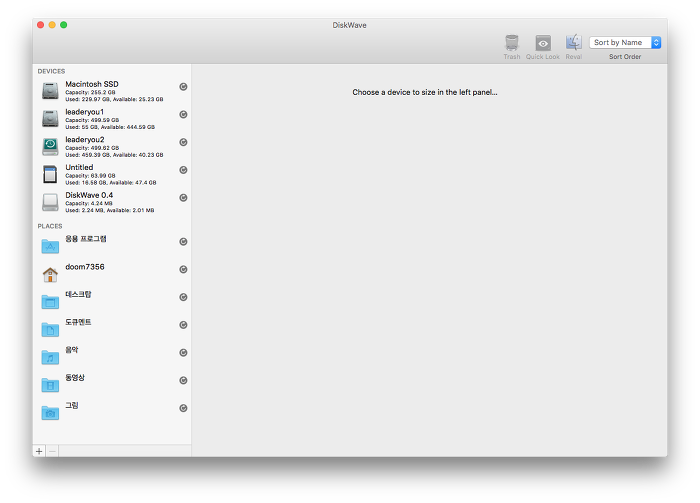The width and height of the screenshot is (700, 503).
Task: Click the refresh arrow for 그림
Action: click(183, 407)
